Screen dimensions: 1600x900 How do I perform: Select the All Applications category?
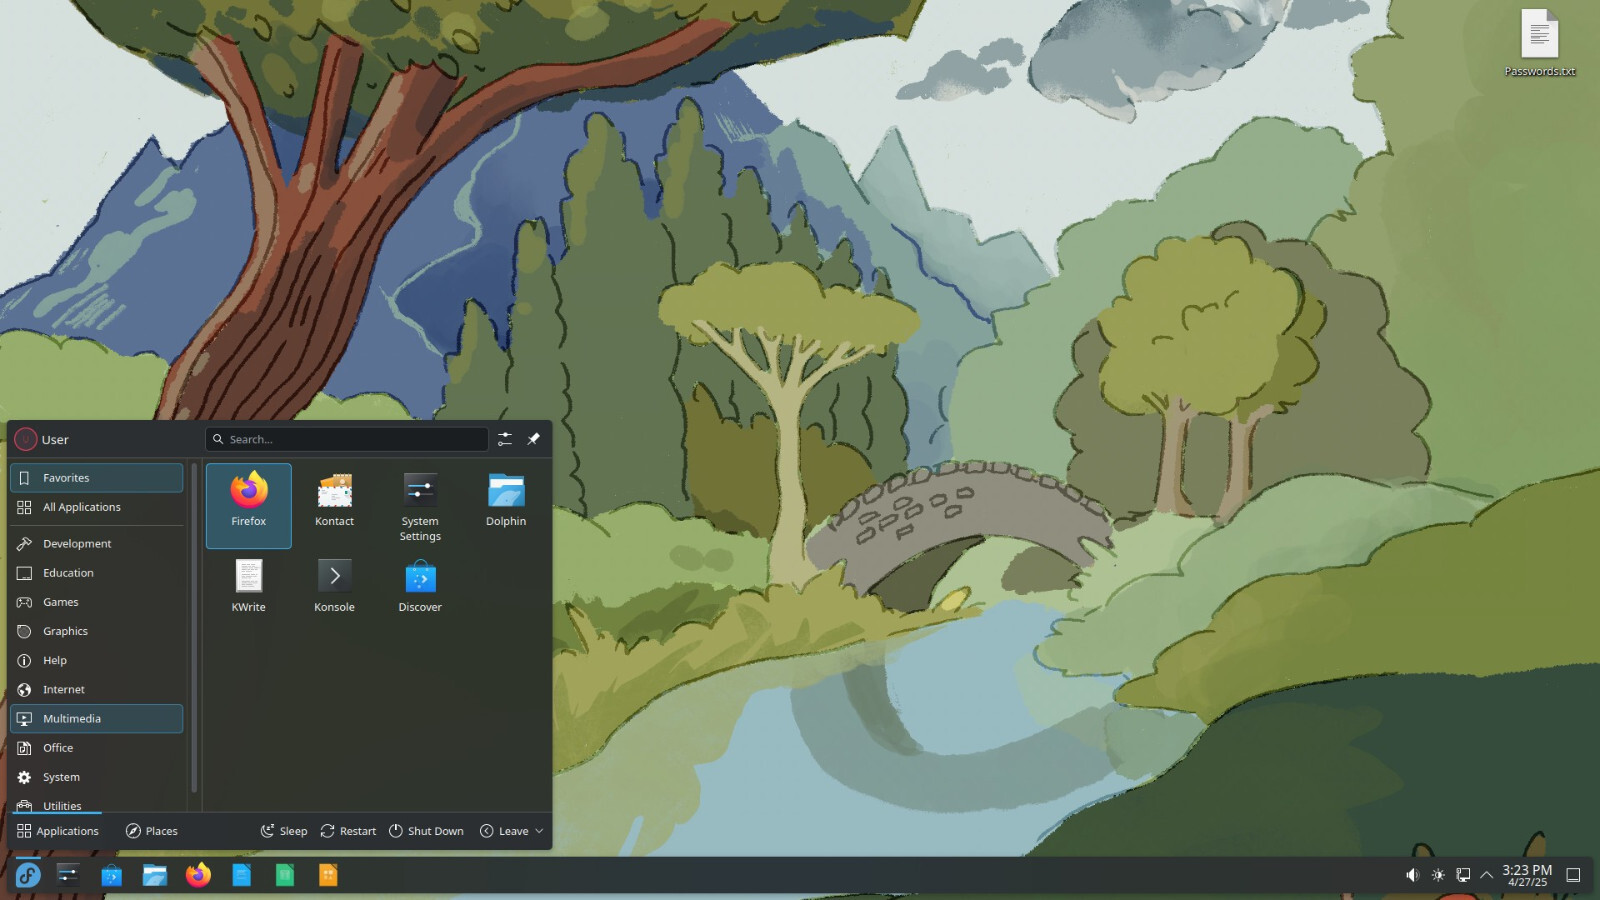point(97,507)
